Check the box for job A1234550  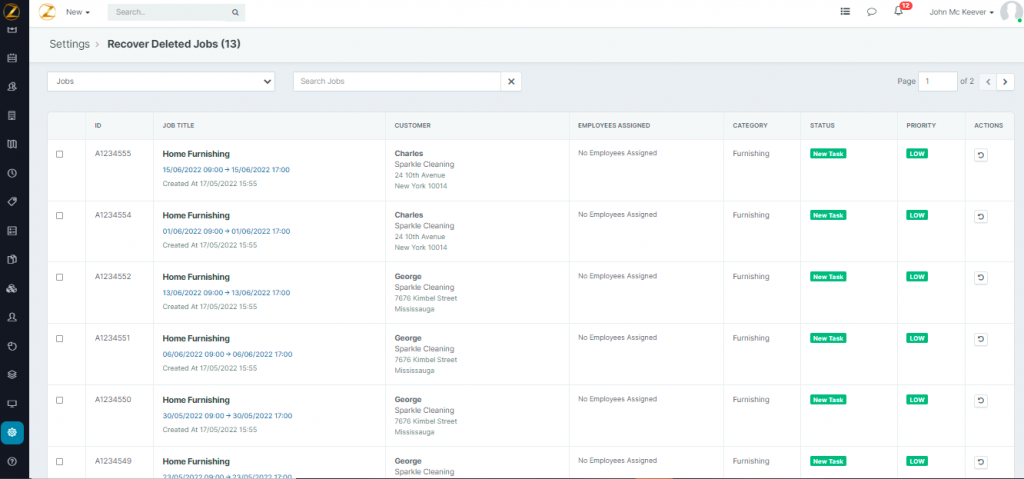(x=59, y=400)
